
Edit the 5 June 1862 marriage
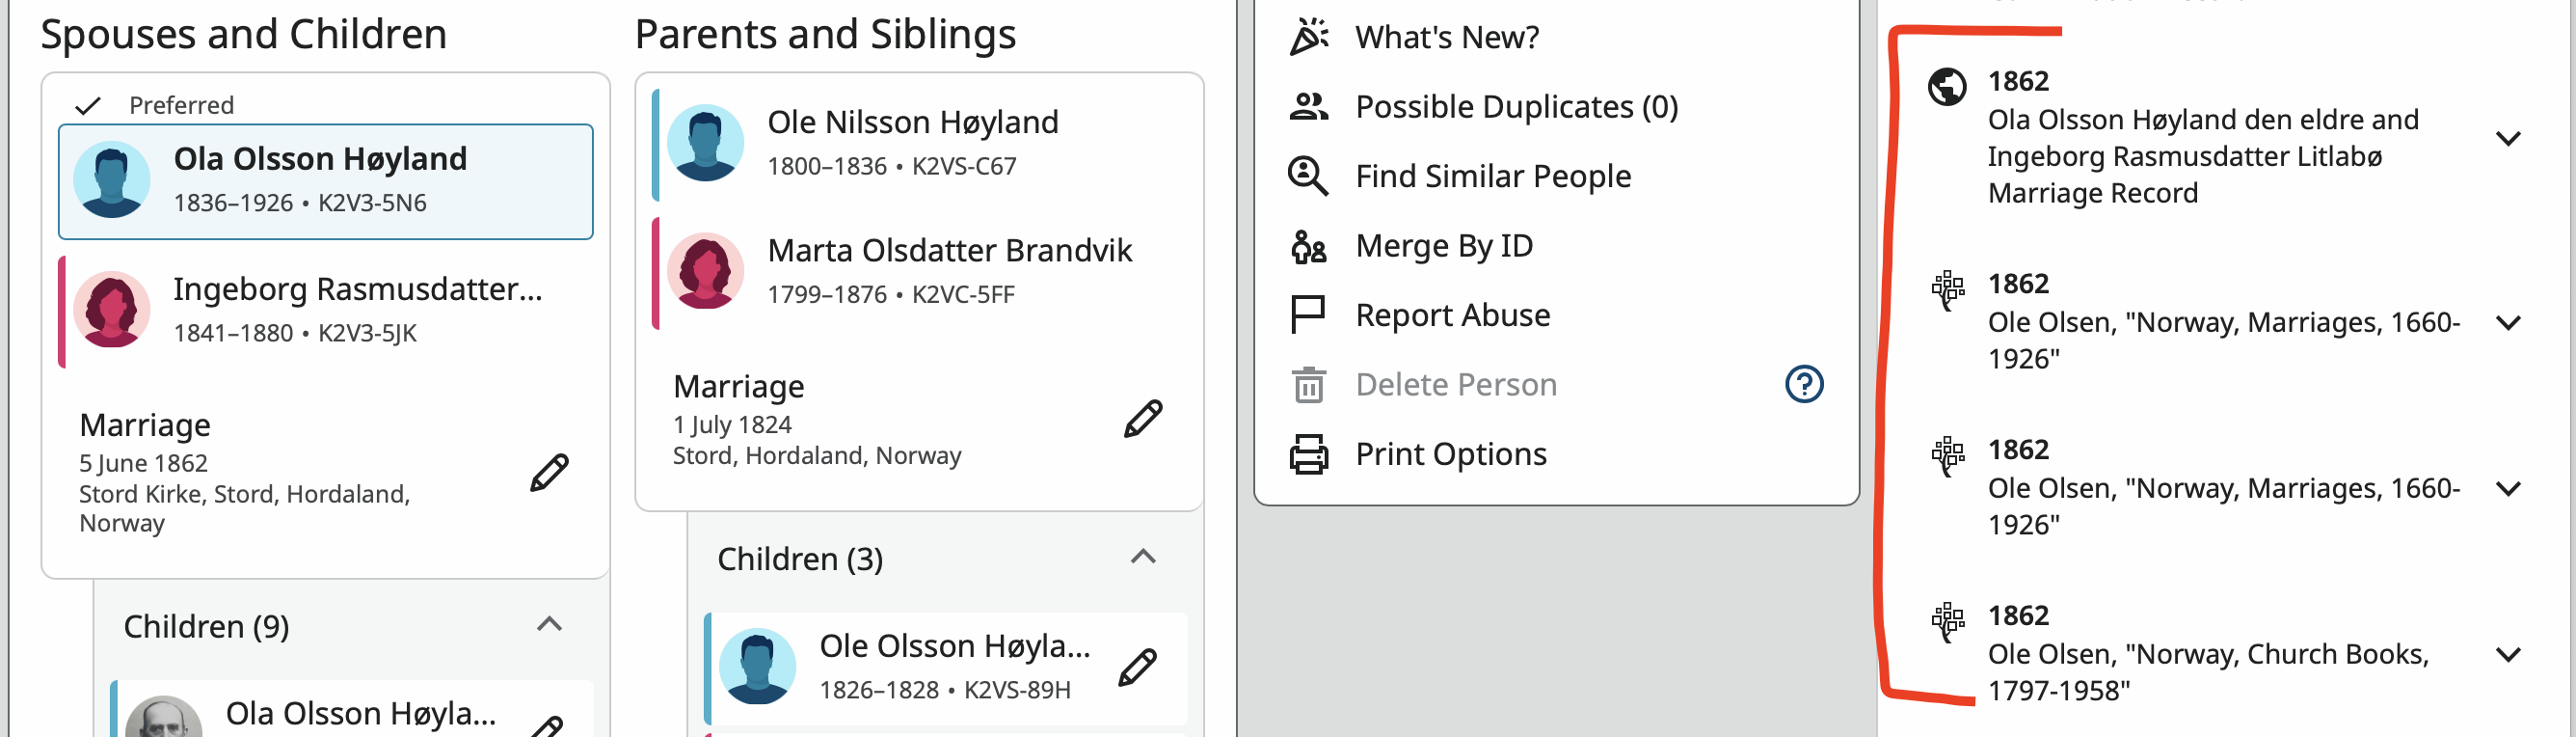point(549,473)
